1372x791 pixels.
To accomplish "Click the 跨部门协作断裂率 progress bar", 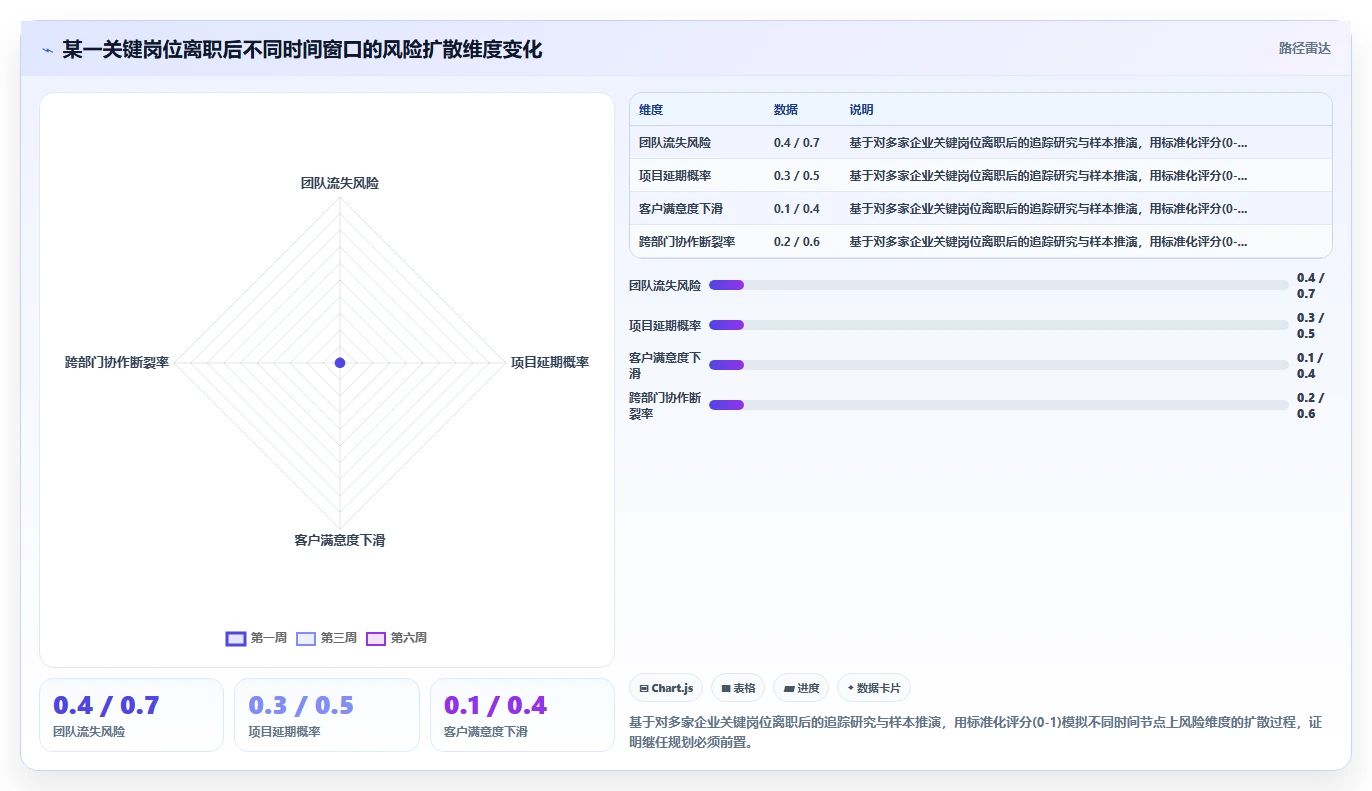I will (999, 405).
